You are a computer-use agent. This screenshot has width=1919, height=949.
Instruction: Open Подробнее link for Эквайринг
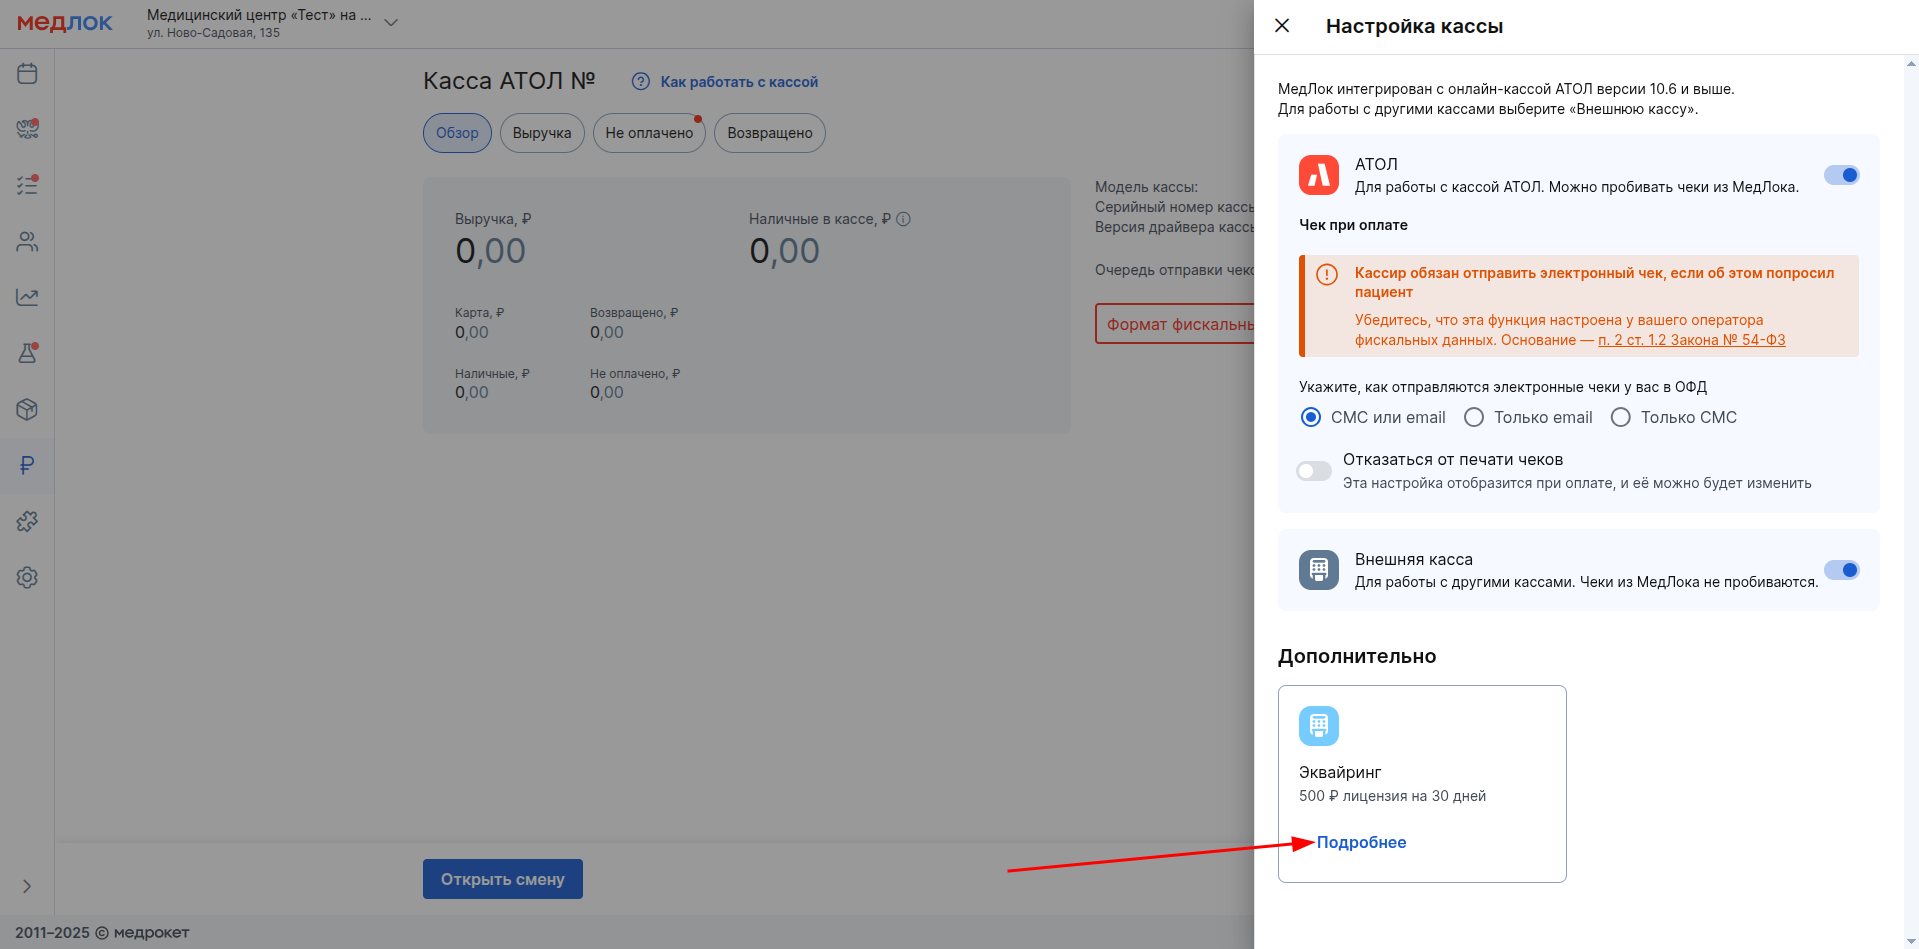(1361, 842)
